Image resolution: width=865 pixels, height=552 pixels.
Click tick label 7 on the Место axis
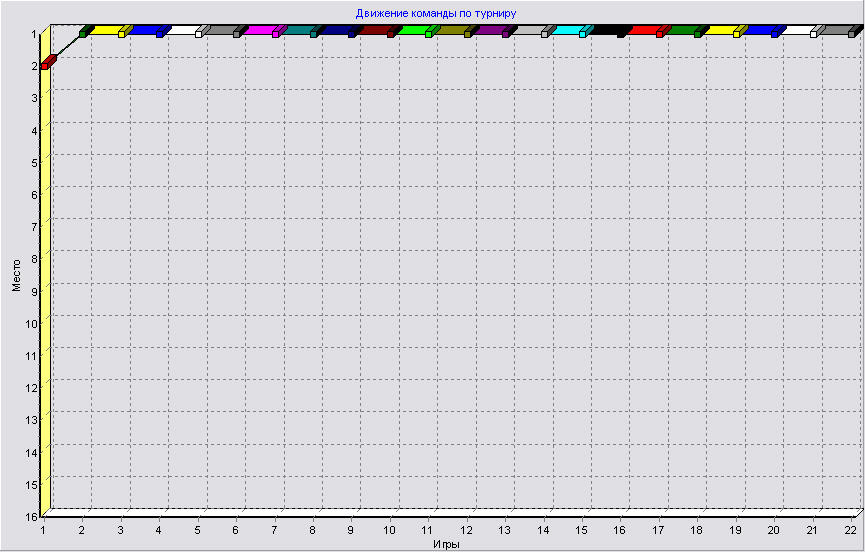[34, 227]
